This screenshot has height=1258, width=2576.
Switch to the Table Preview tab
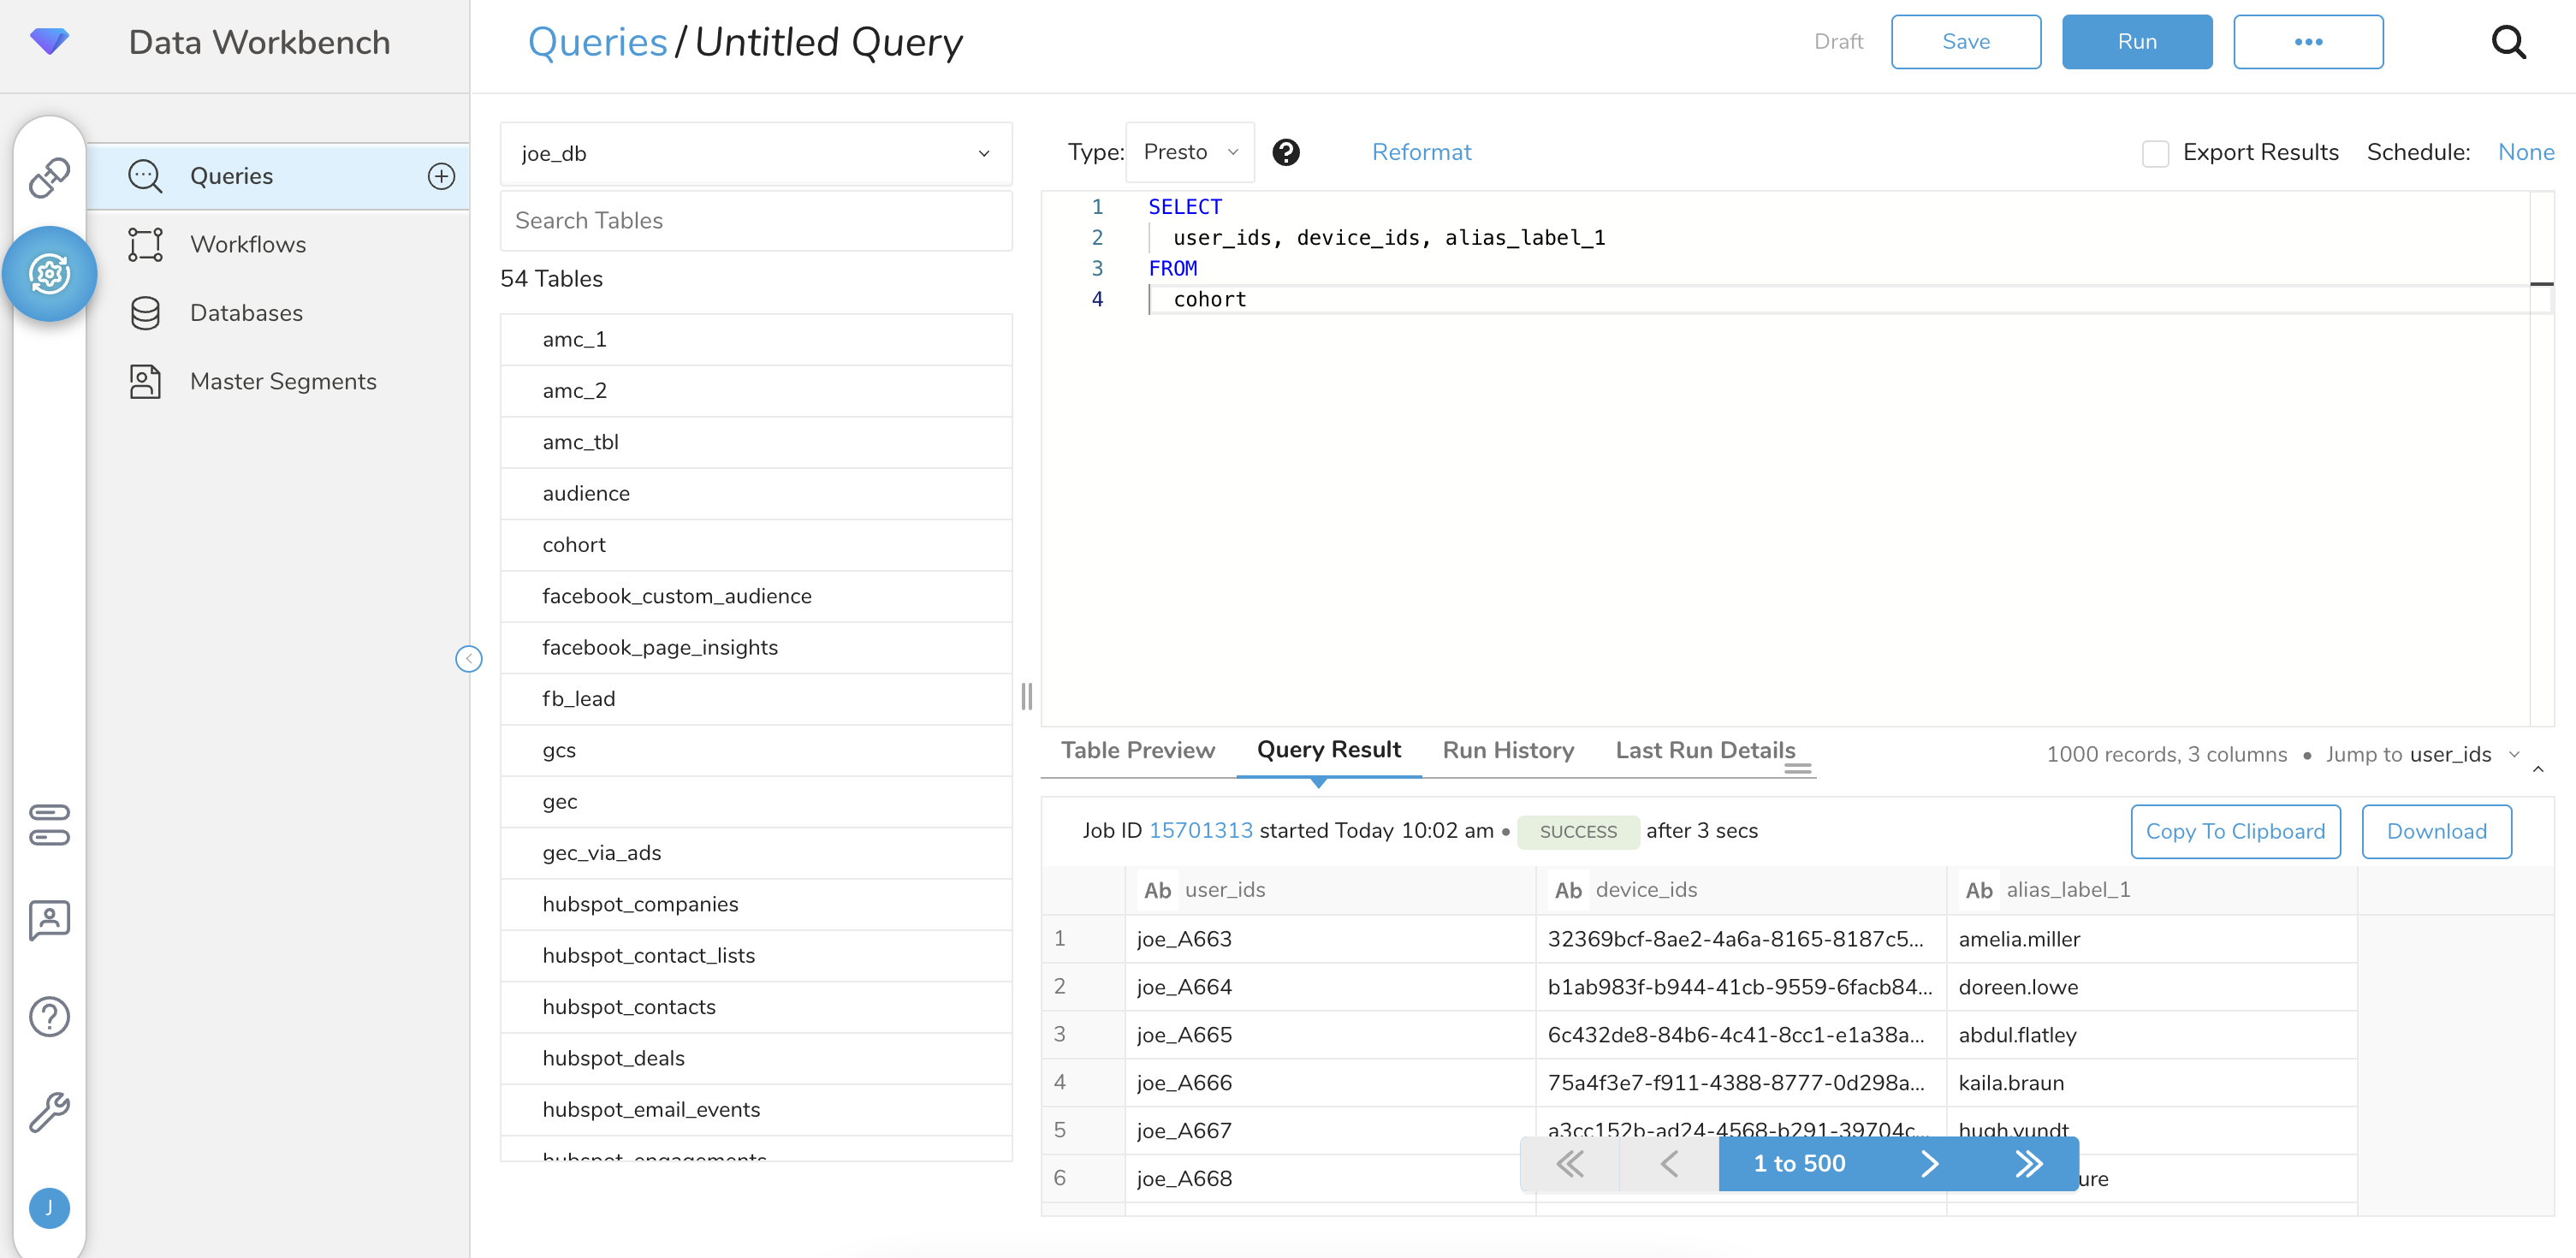pos(1140,751)
